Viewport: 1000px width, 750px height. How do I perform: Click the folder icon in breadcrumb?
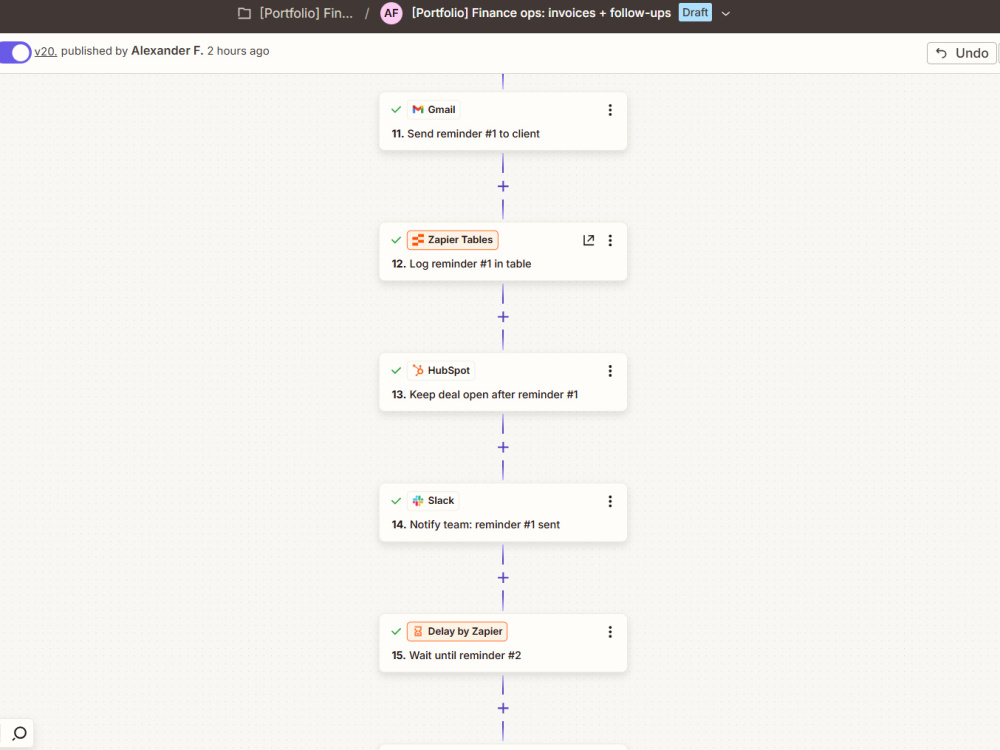pyautogui.click(x=244, y=13)
